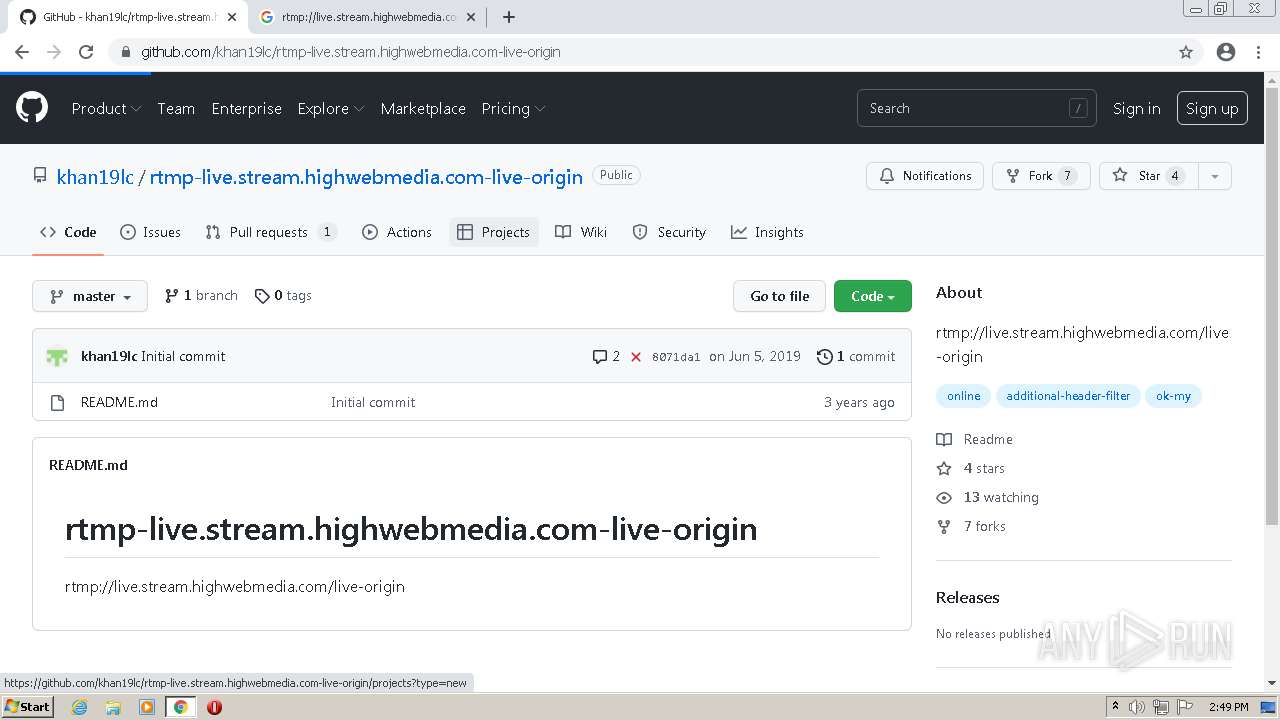The image size is (1280, 720).
Task: Open the GitHub logo homepage
Action: coord(32,108)
